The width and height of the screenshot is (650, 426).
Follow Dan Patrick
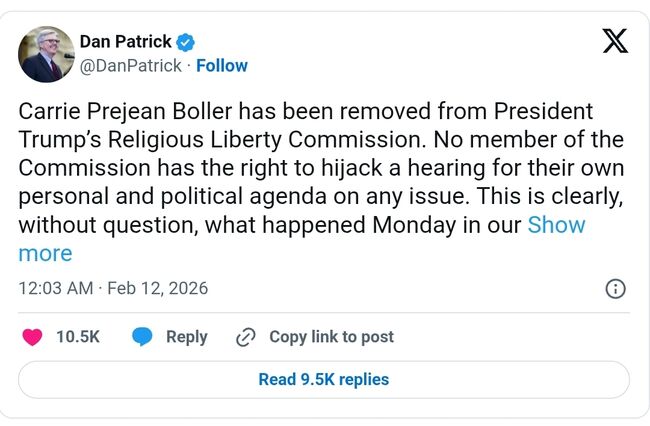(x=222, y=66)
